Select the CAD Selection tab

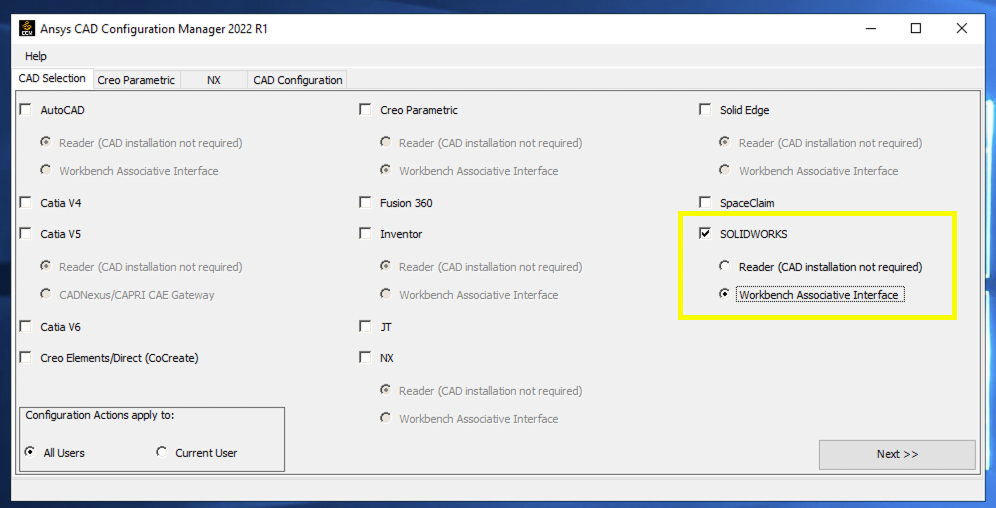(x=52, y=78)
